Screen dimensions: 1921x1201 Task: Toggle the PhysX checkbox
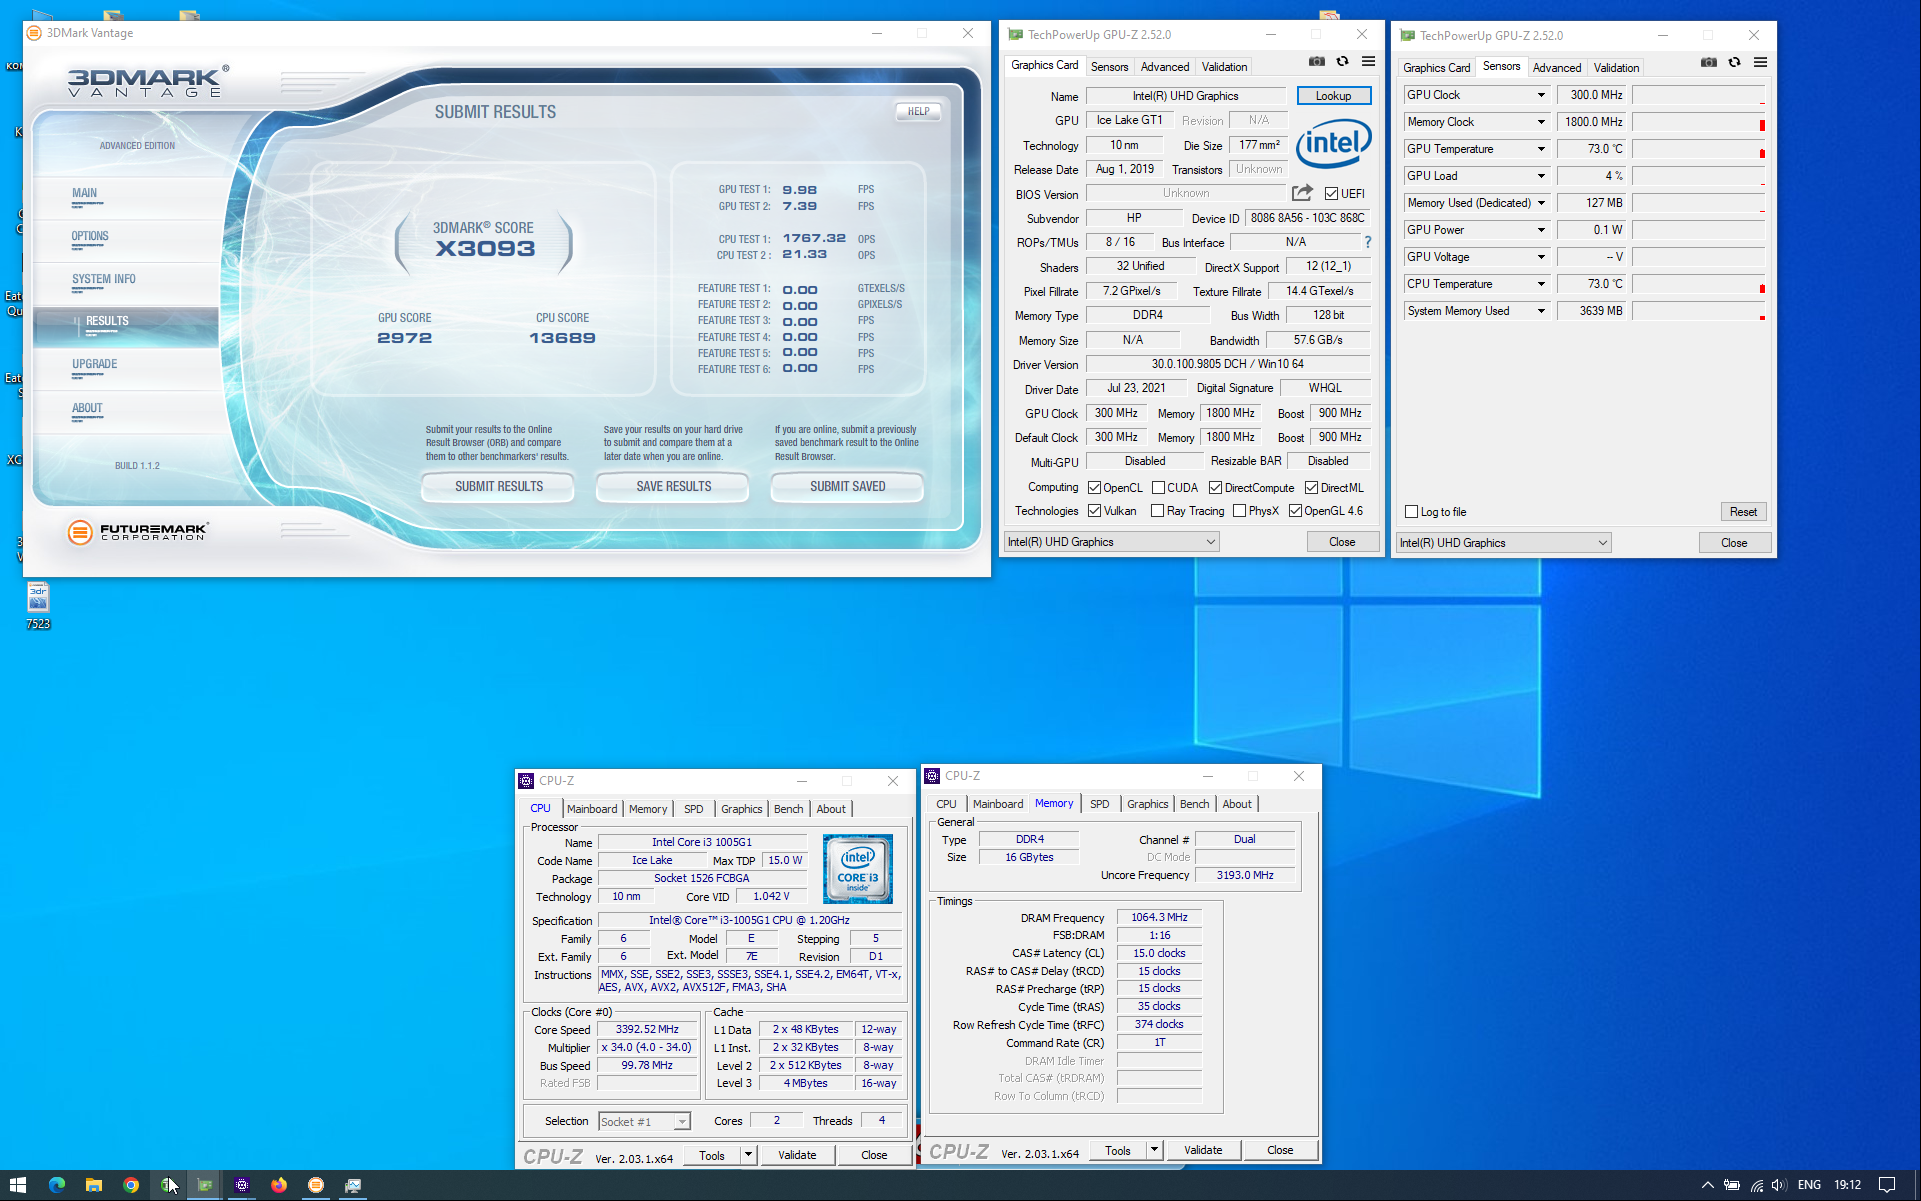point(1239,511)
